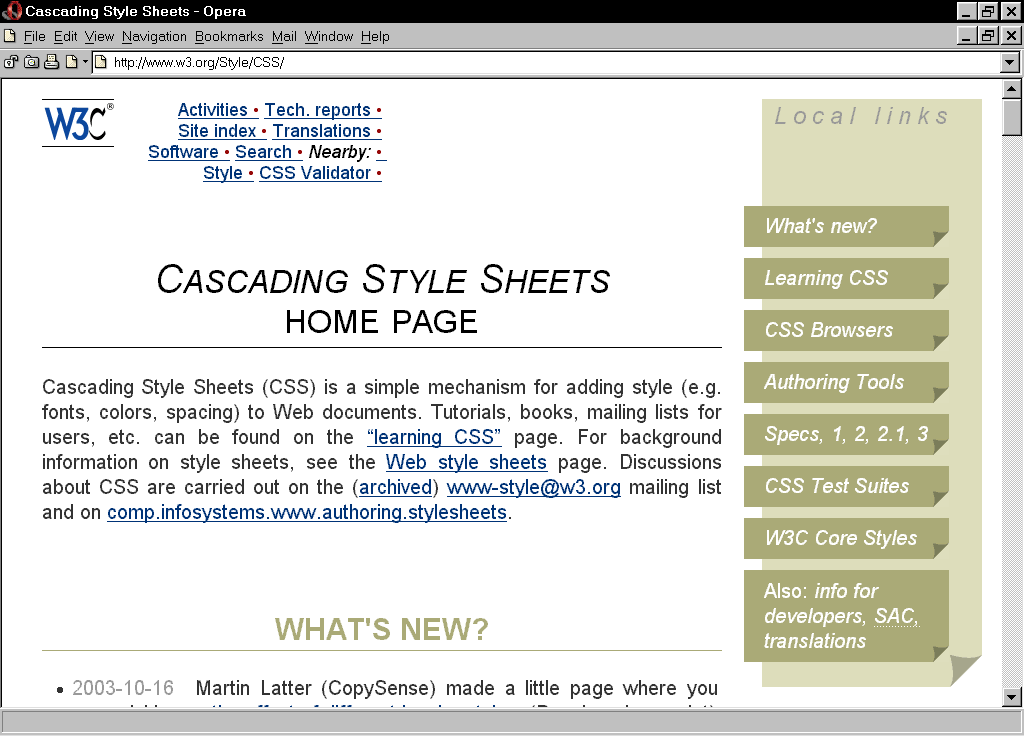Image resolution: width=1024 pixels, height=736 pixels.
Task: Click the Local links sidebar title
Action: pyautogui.click(x=861, y=116)
